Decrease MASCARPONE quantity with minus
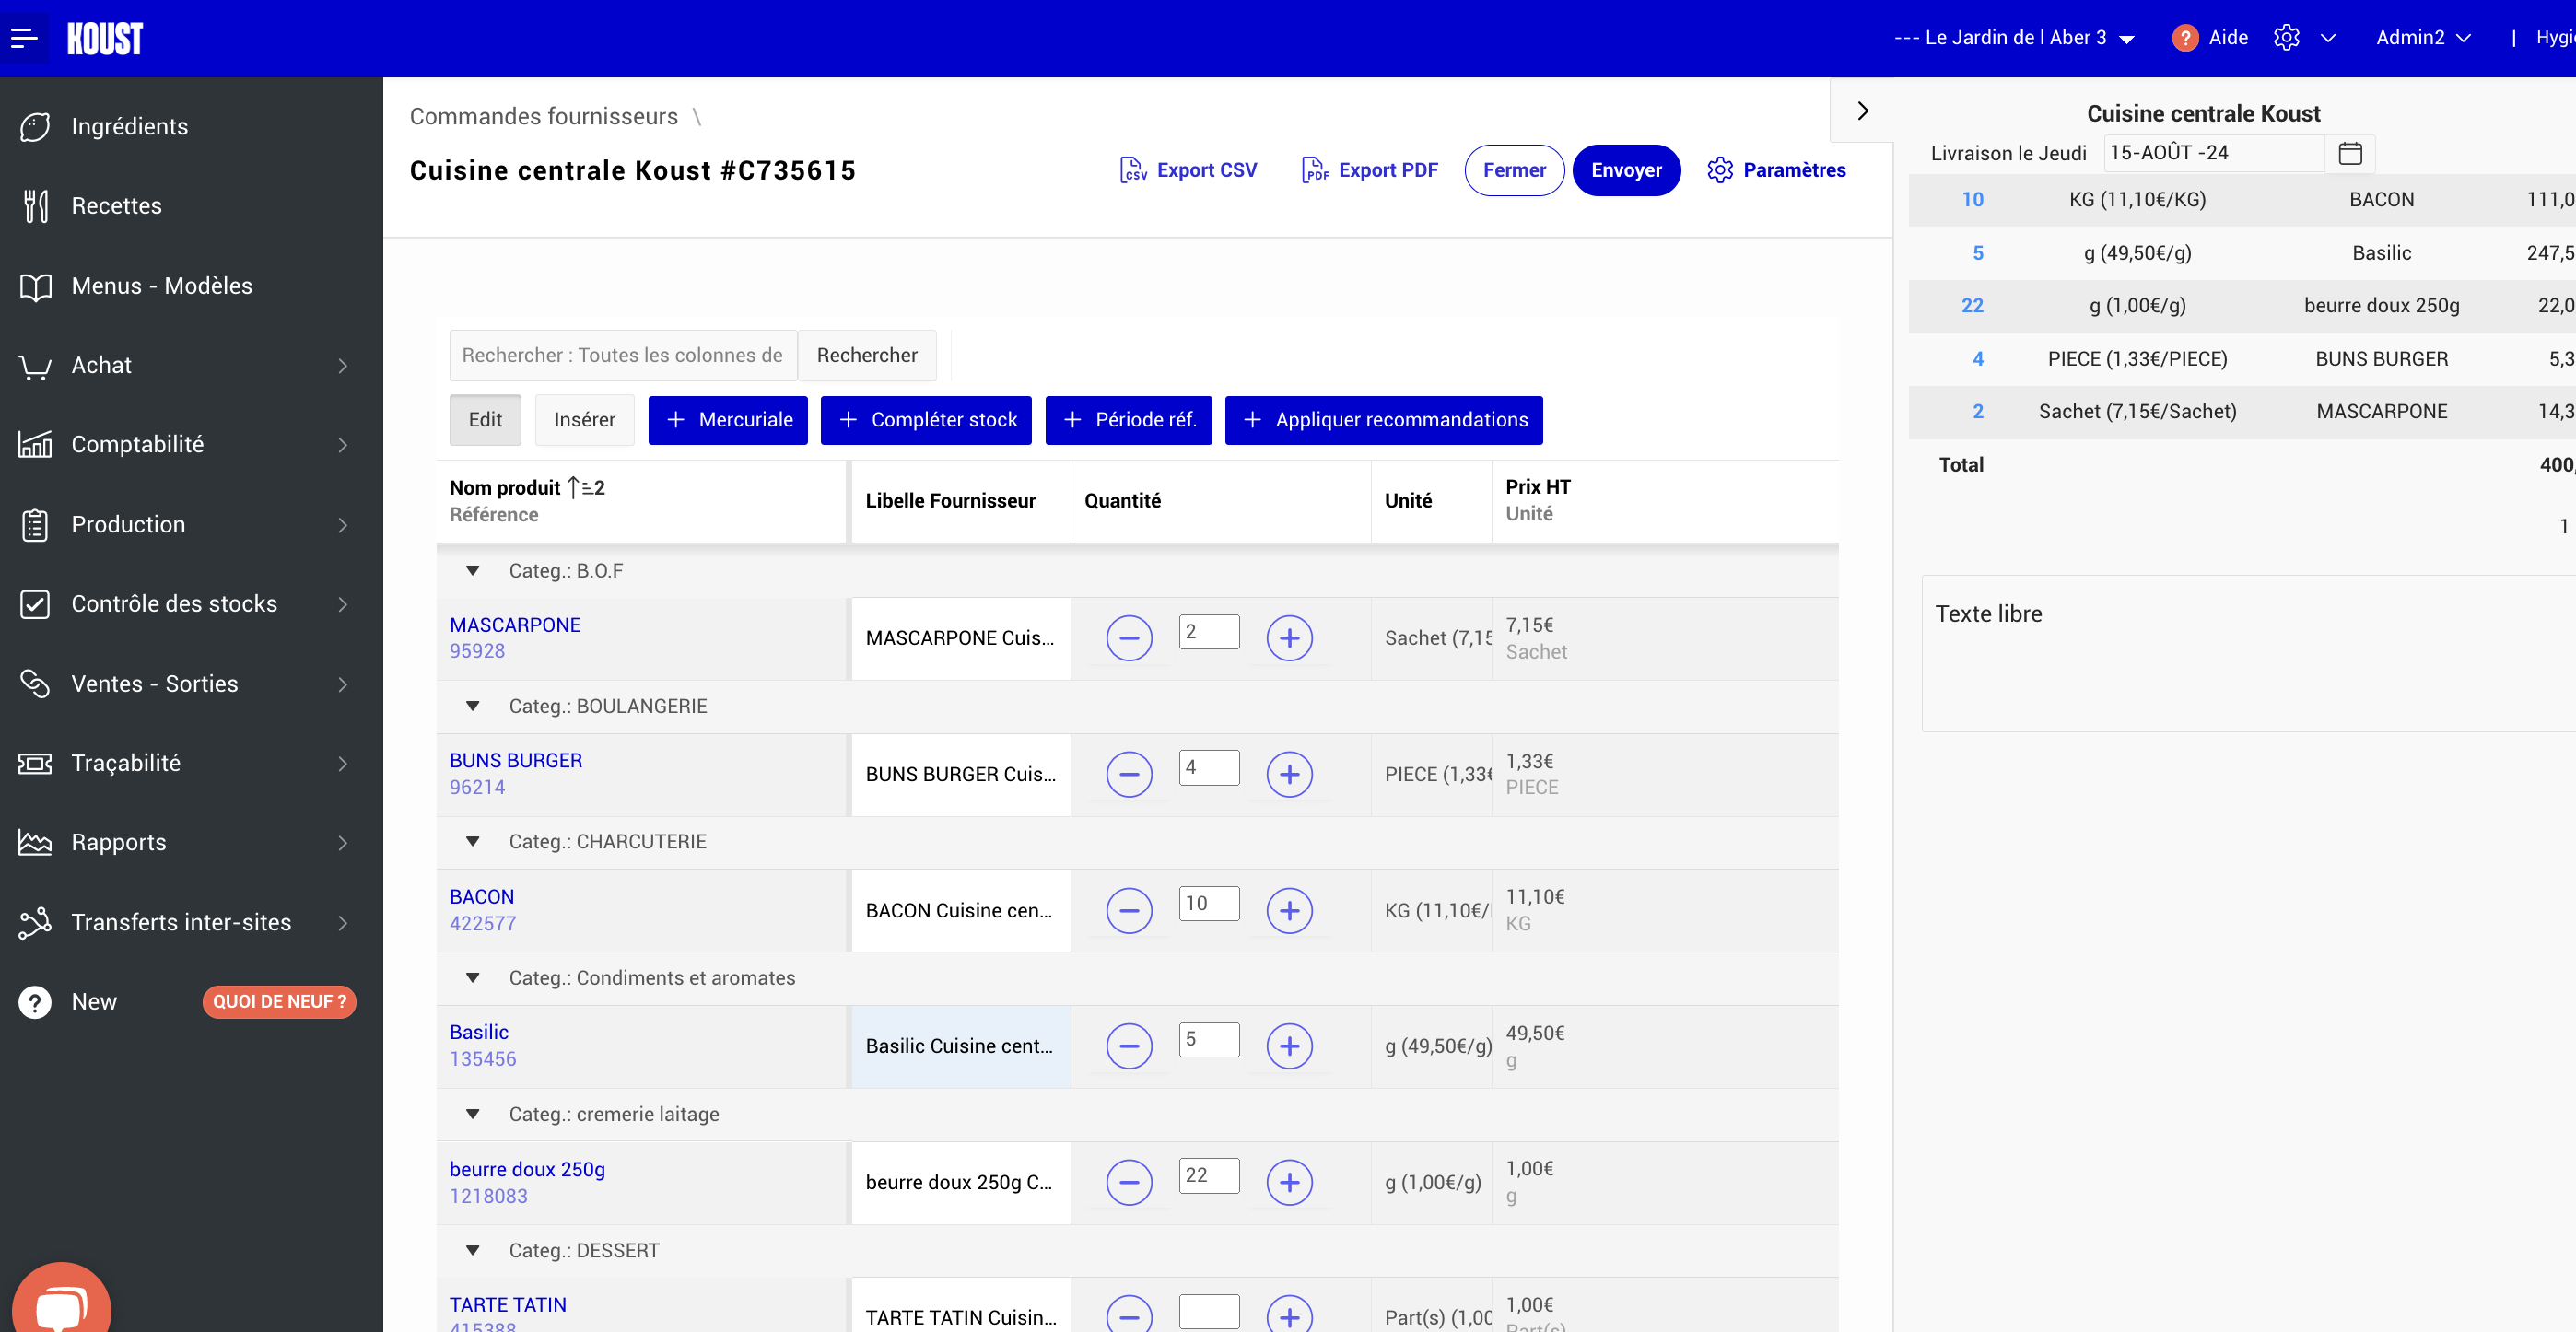2576x1332 pixels. [1129, 638]
